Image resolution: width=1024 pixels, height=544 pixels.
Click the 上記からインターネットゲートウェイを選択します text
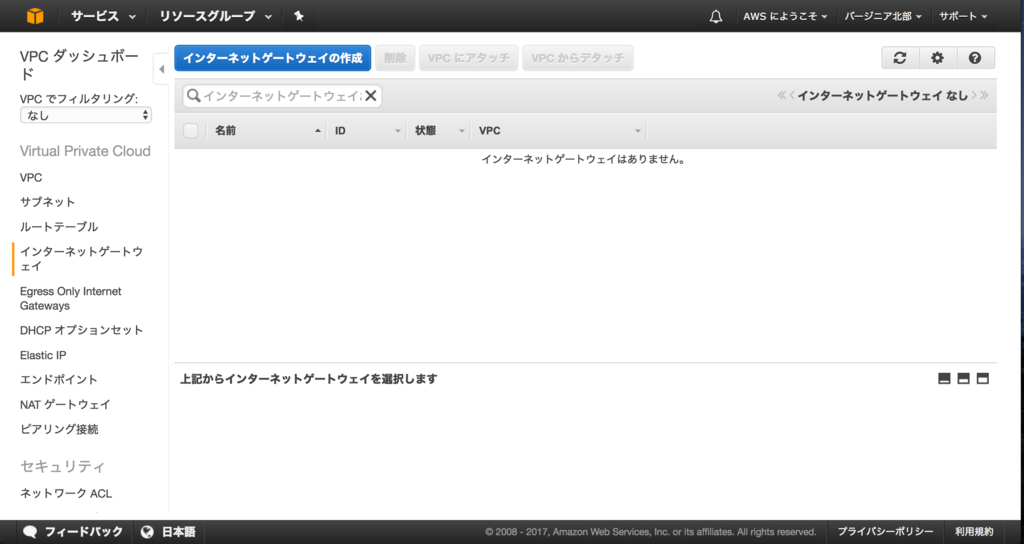(x=308, y=379)
